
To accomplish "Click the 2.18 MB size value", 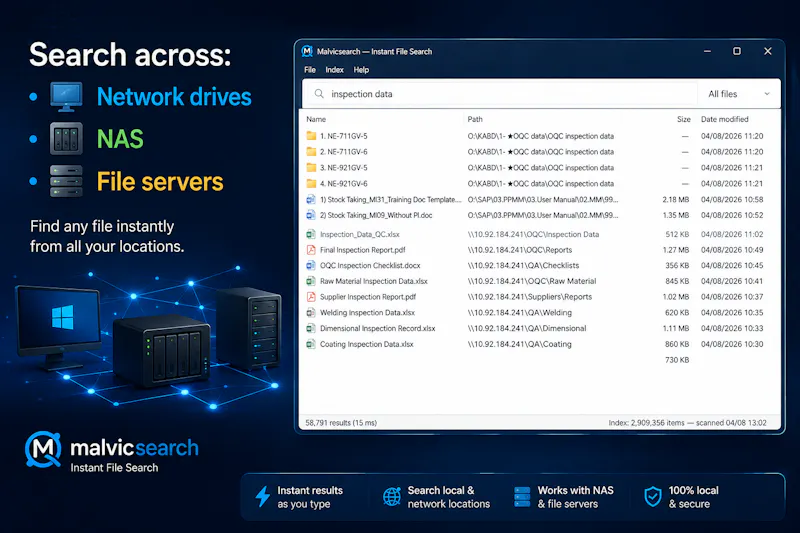I will (676, 199).
